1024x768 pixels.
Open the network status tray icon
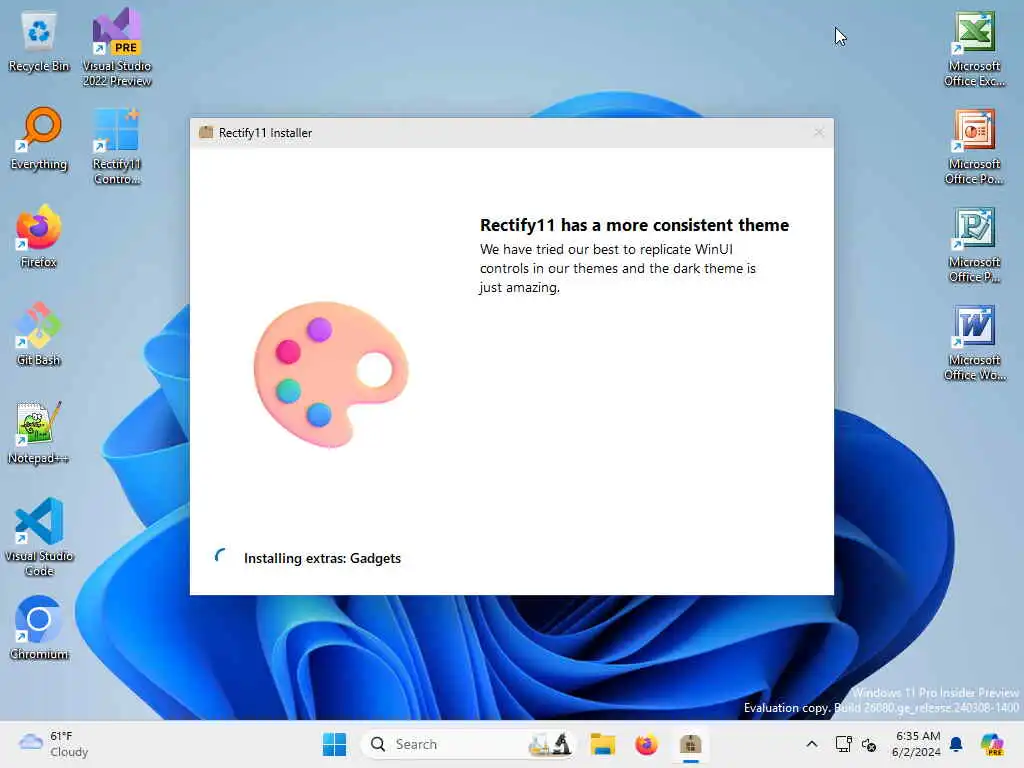[843, 744]
